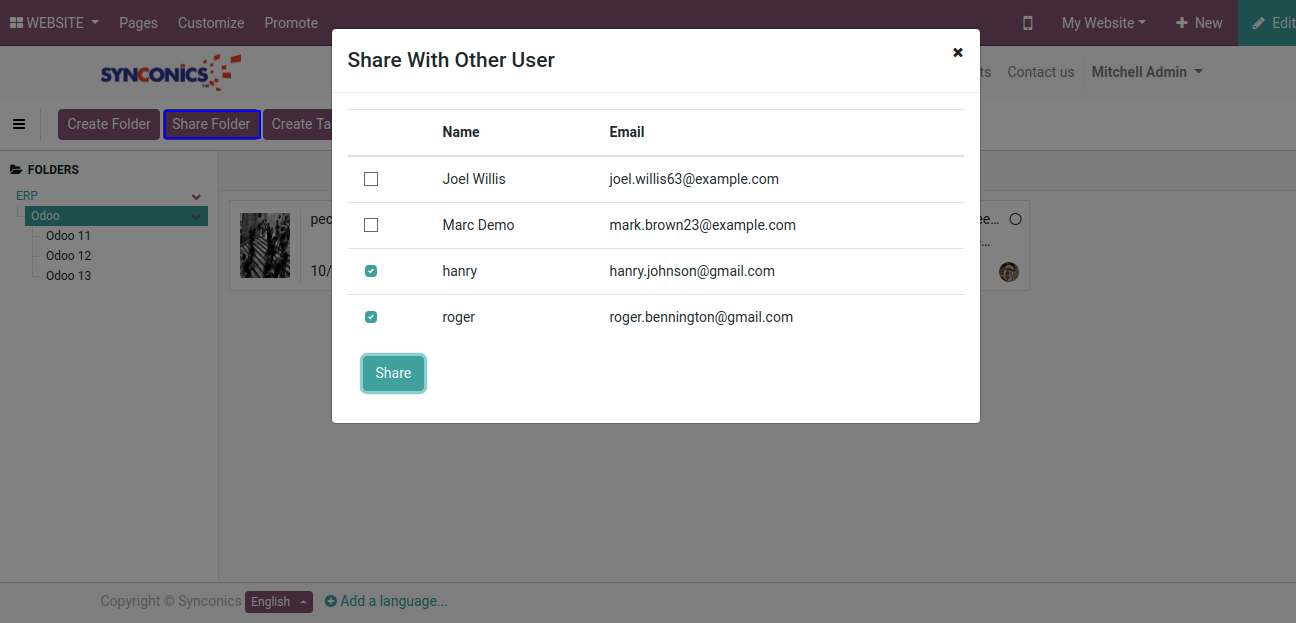Collapse the ERP folder chevron
The width and height of the screenshot is (1296, 623).
click(196, 197)
